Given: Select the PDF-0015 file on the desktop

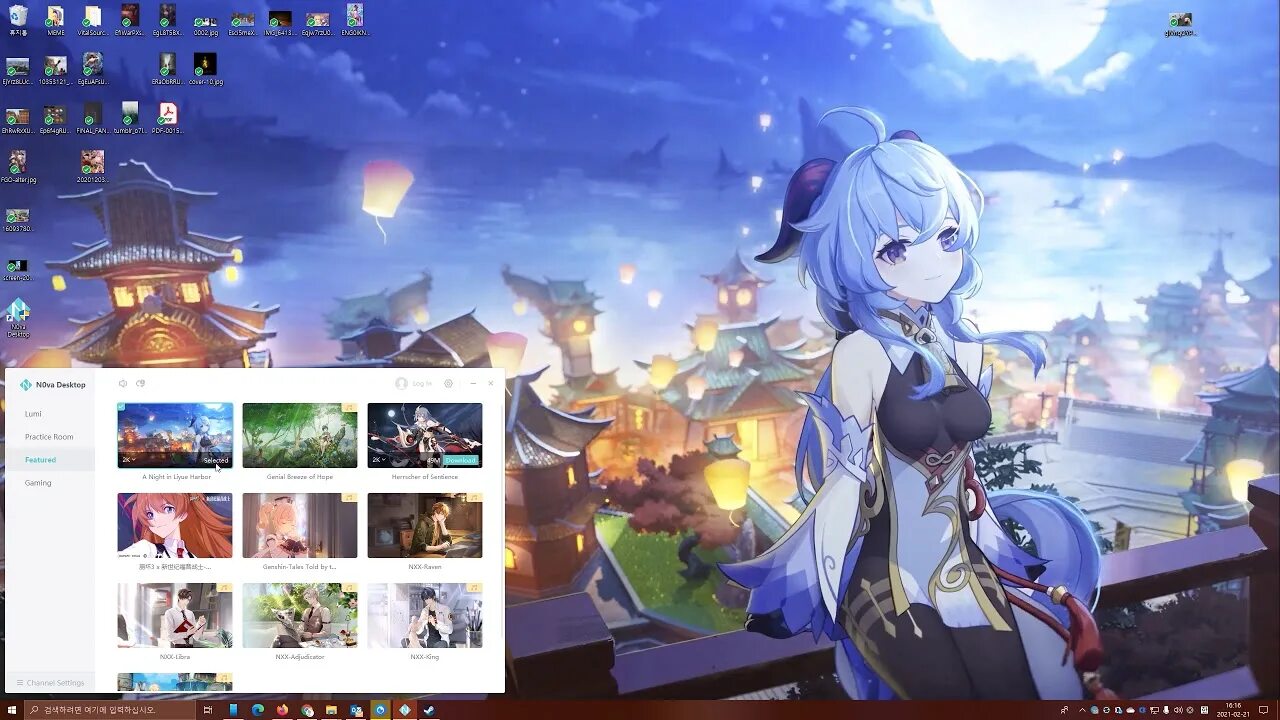Looking at the screenshot, I should click(x=168, y=118).
